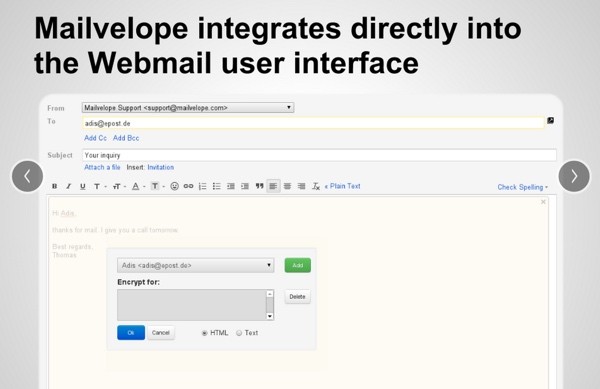
Task: Insert a numbered list
Action: click(202, 186)
